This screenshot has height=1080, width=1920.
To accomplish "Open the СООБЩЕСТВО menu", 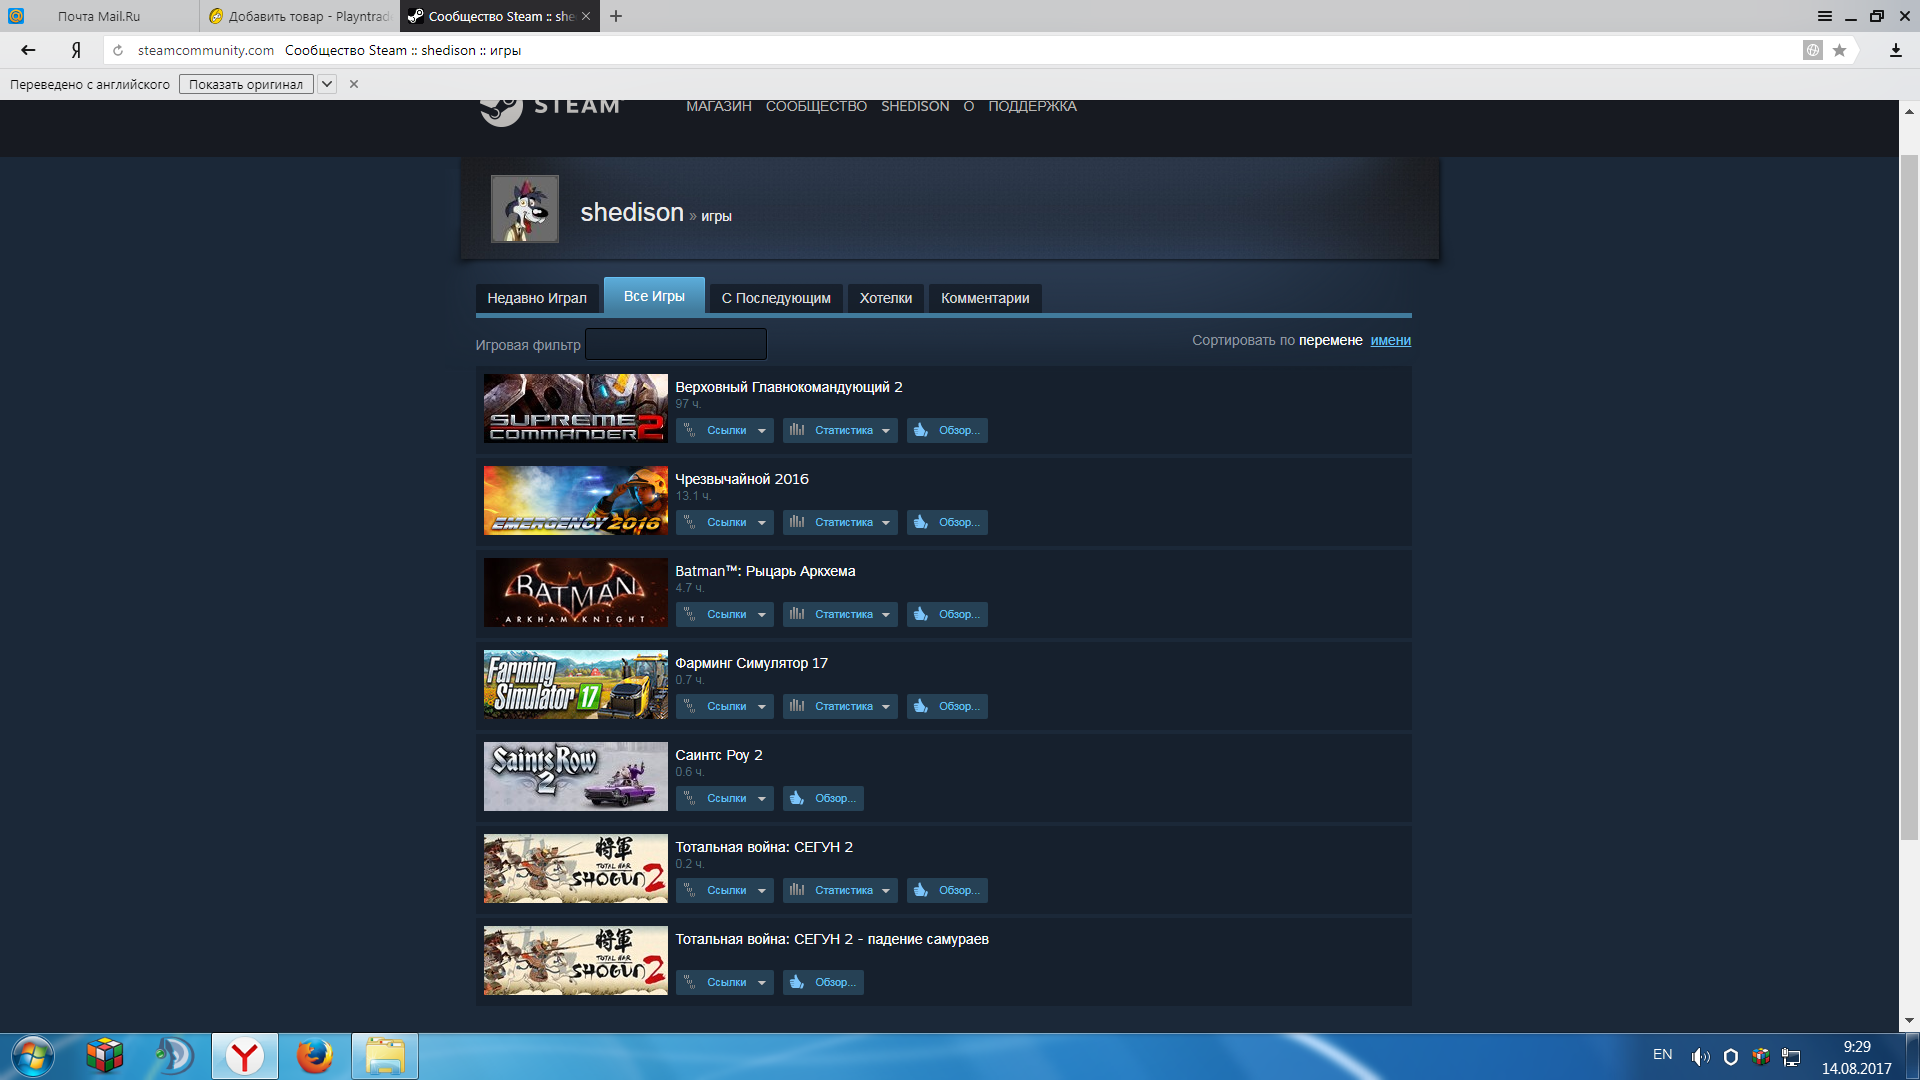I will pyautogui.click(x=816, y=106).
